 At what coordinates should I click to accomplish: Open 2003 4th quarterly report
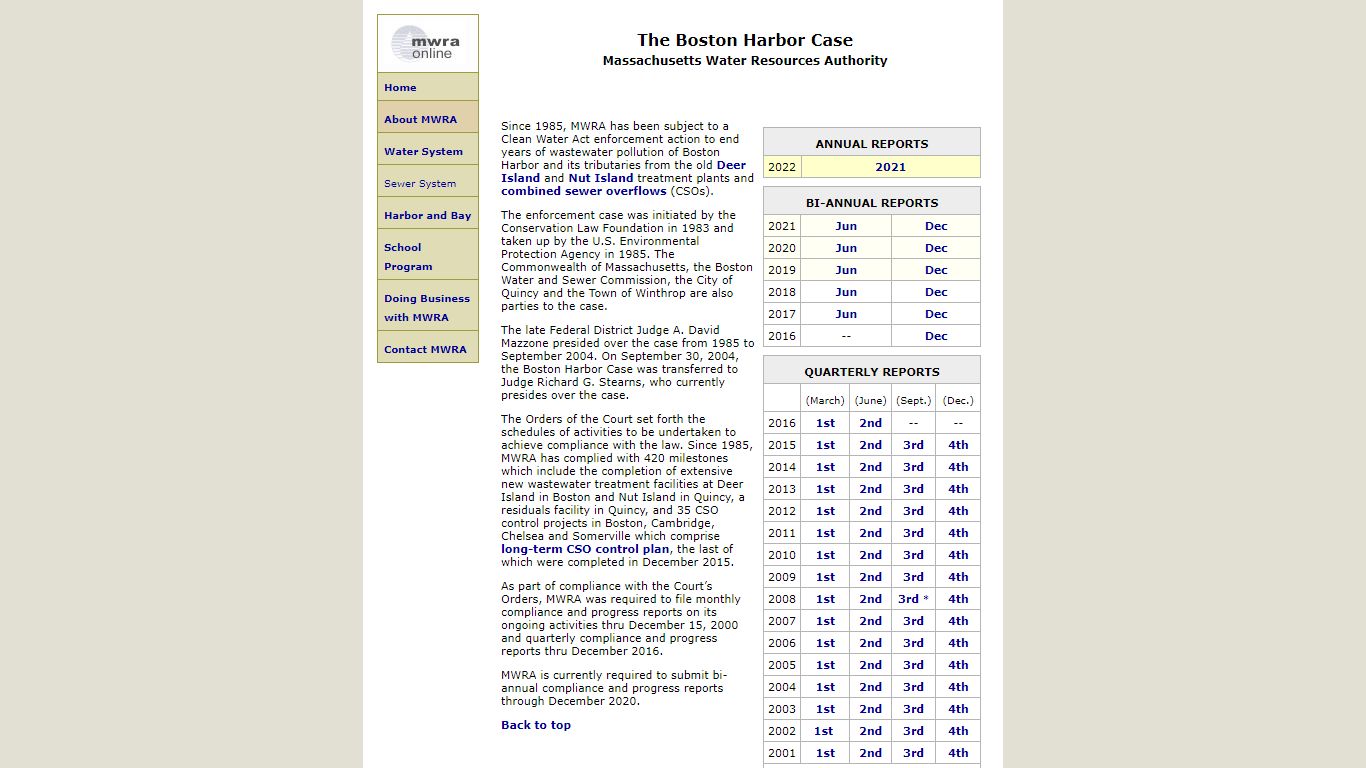958,709
